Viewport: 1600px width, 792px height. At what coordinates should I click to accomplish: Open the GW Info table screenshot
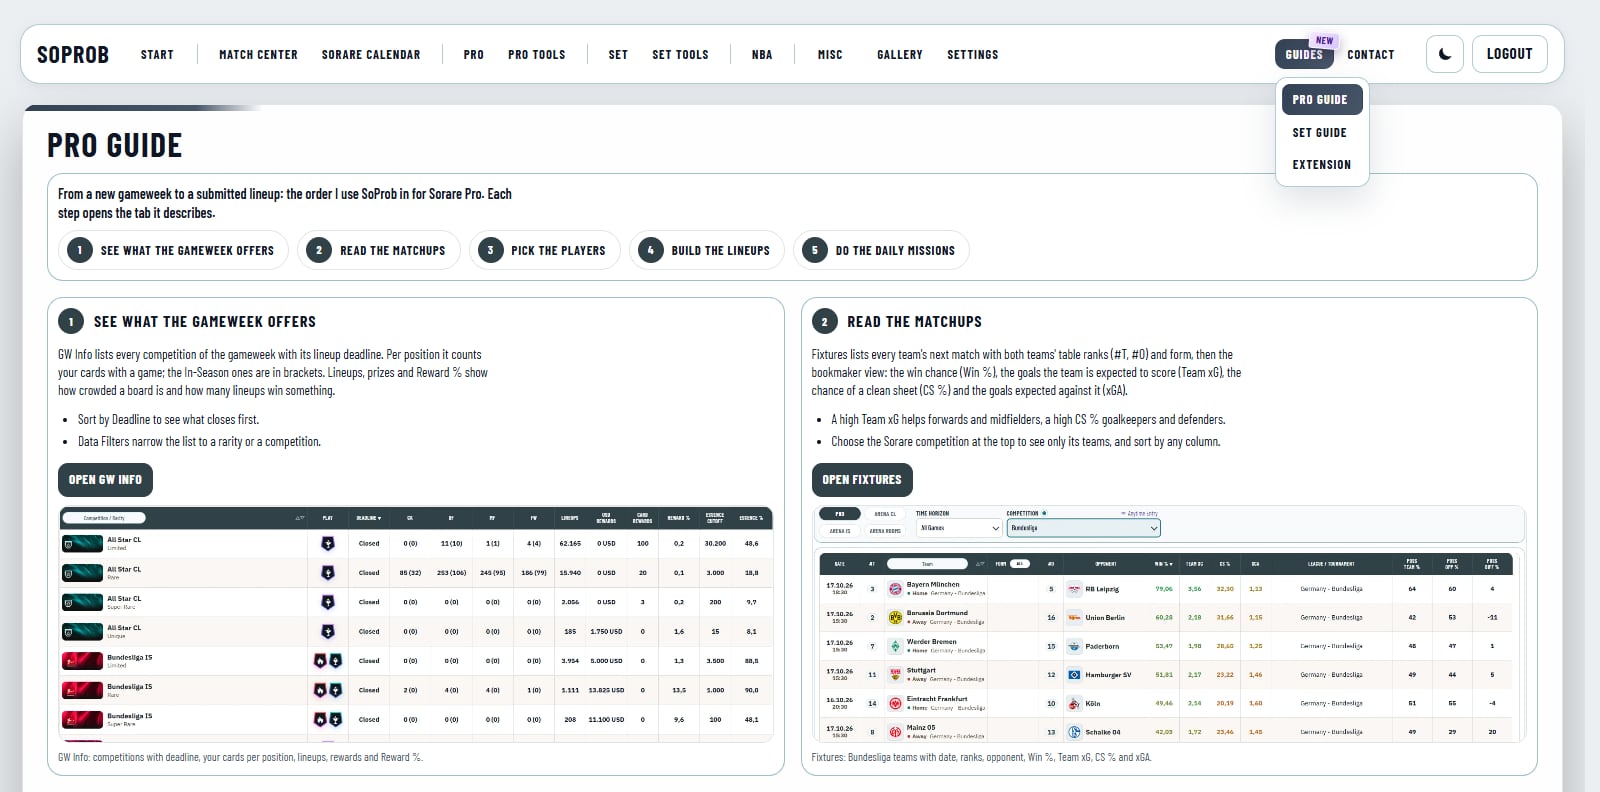click(x=416, y=624)
